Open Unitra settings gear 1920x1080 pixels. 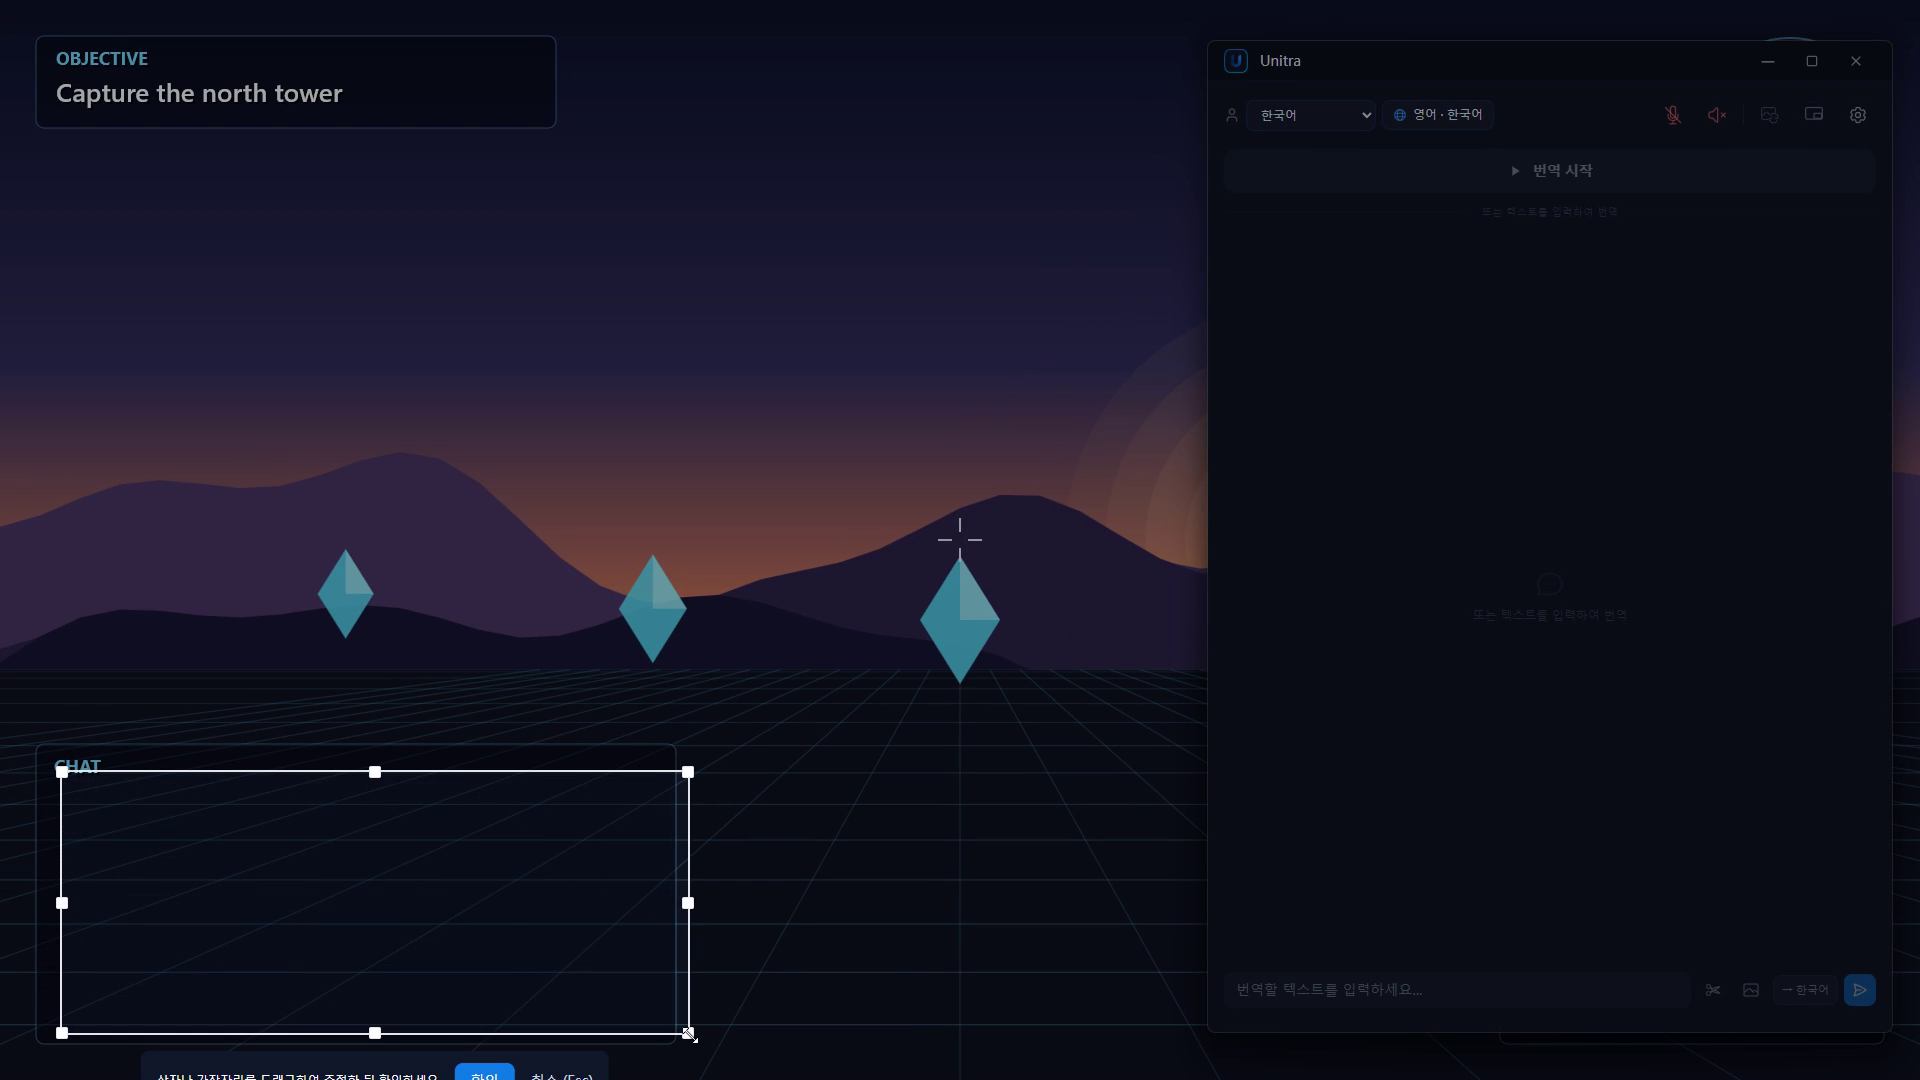click(1858, 115)
